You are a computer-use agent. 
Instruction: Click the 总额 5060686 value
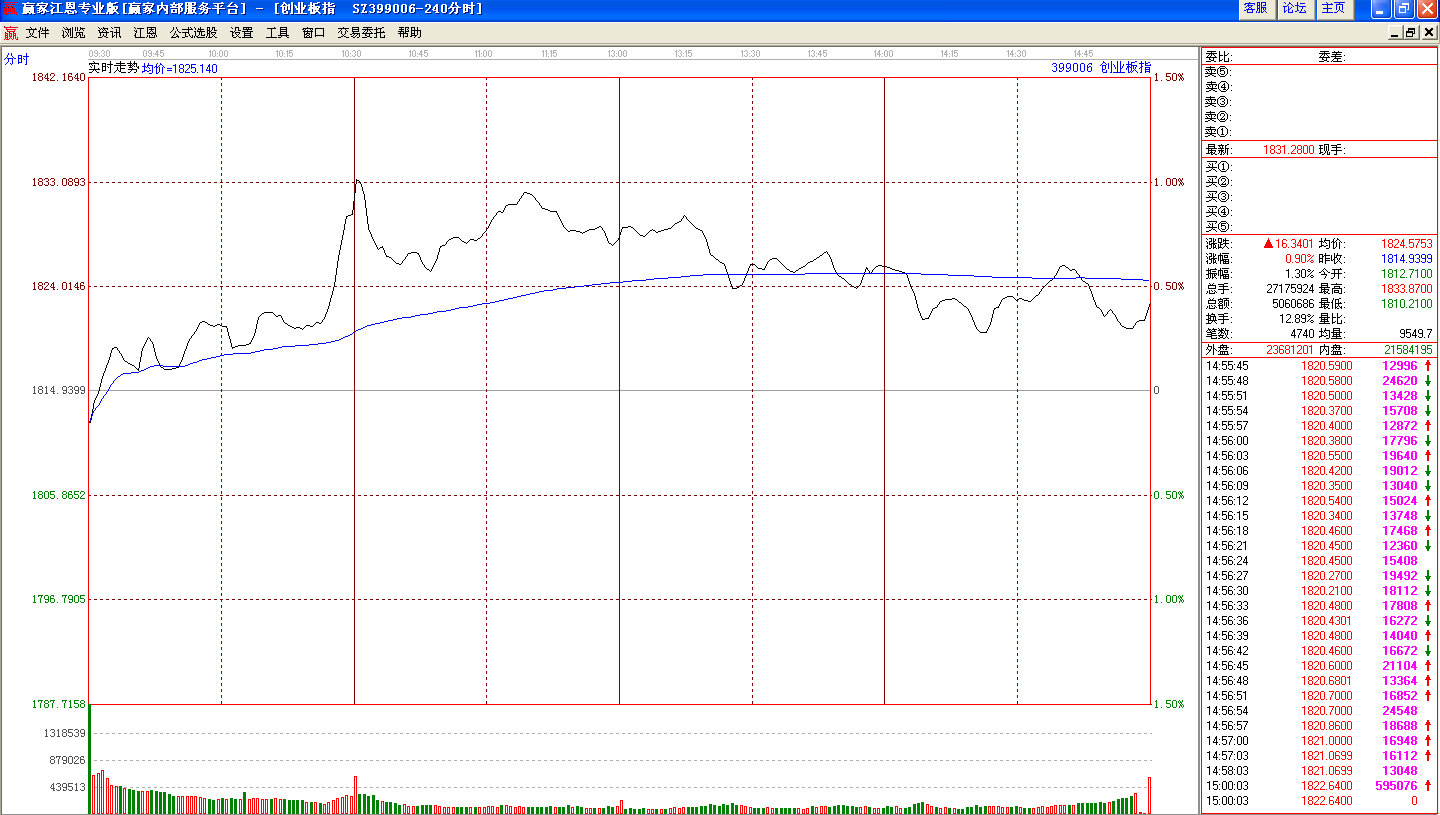pos(1293,304)
